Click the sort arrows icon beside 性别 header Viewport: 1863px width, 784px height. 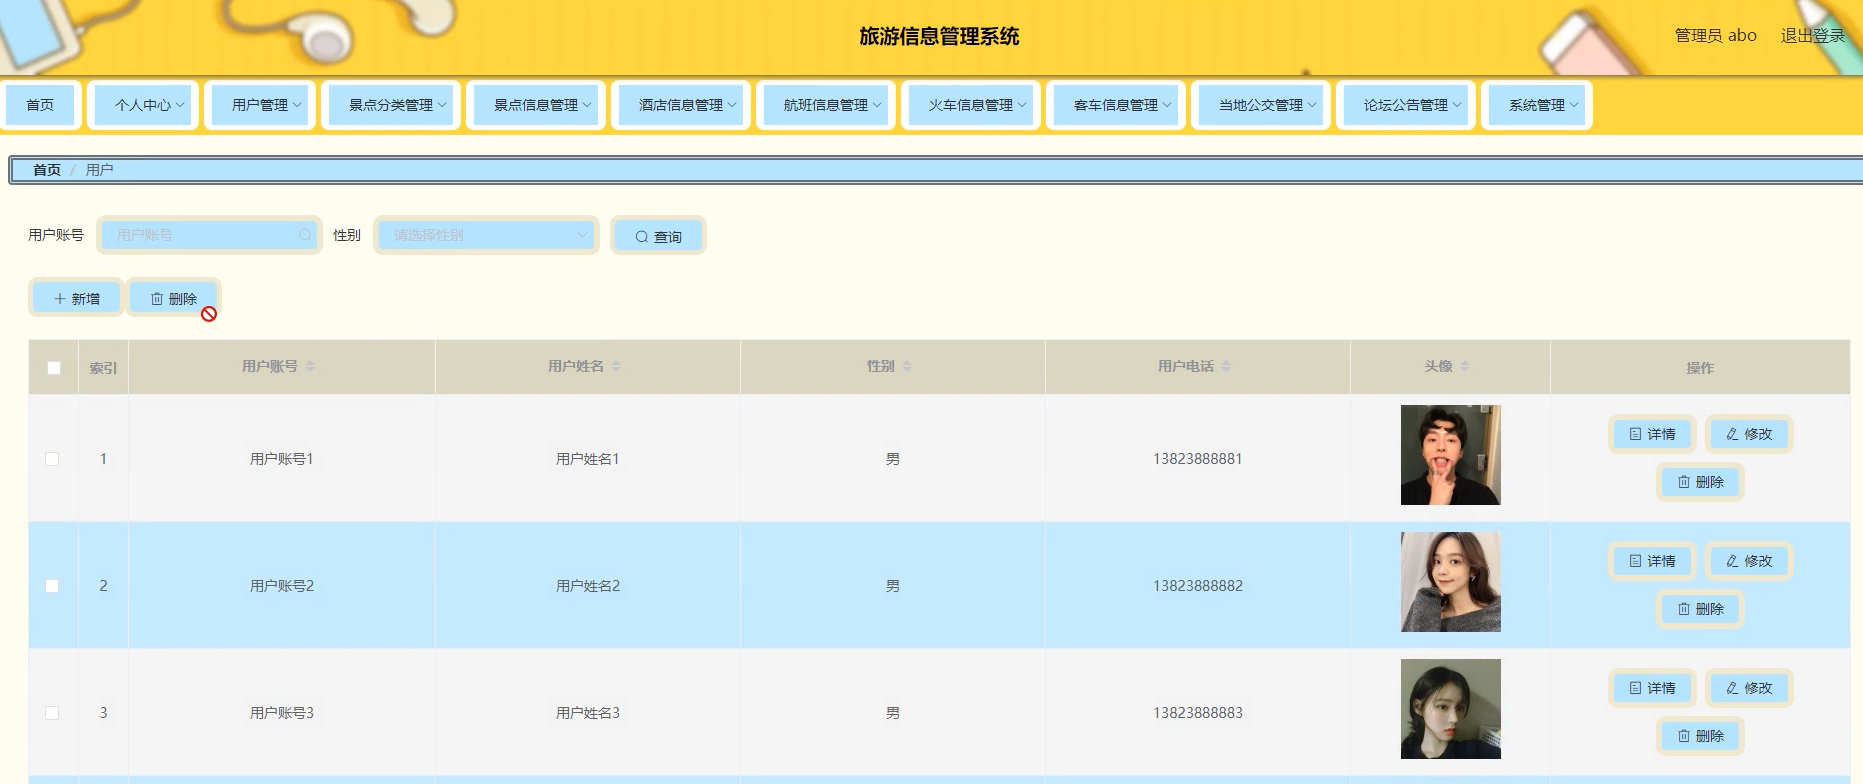click(907, 367)
